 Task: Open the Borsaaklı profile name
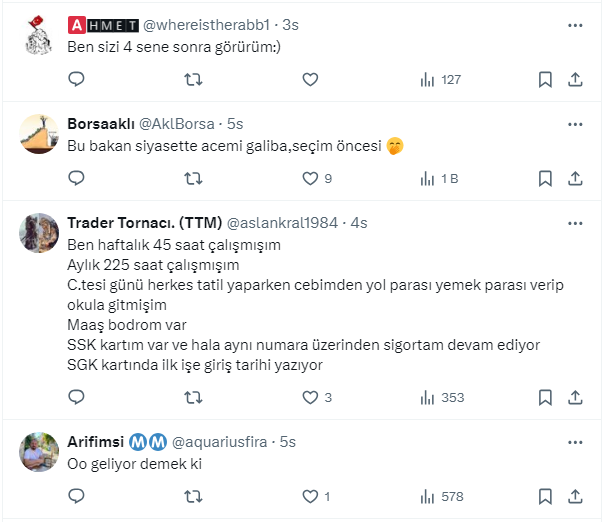(94, 124)
